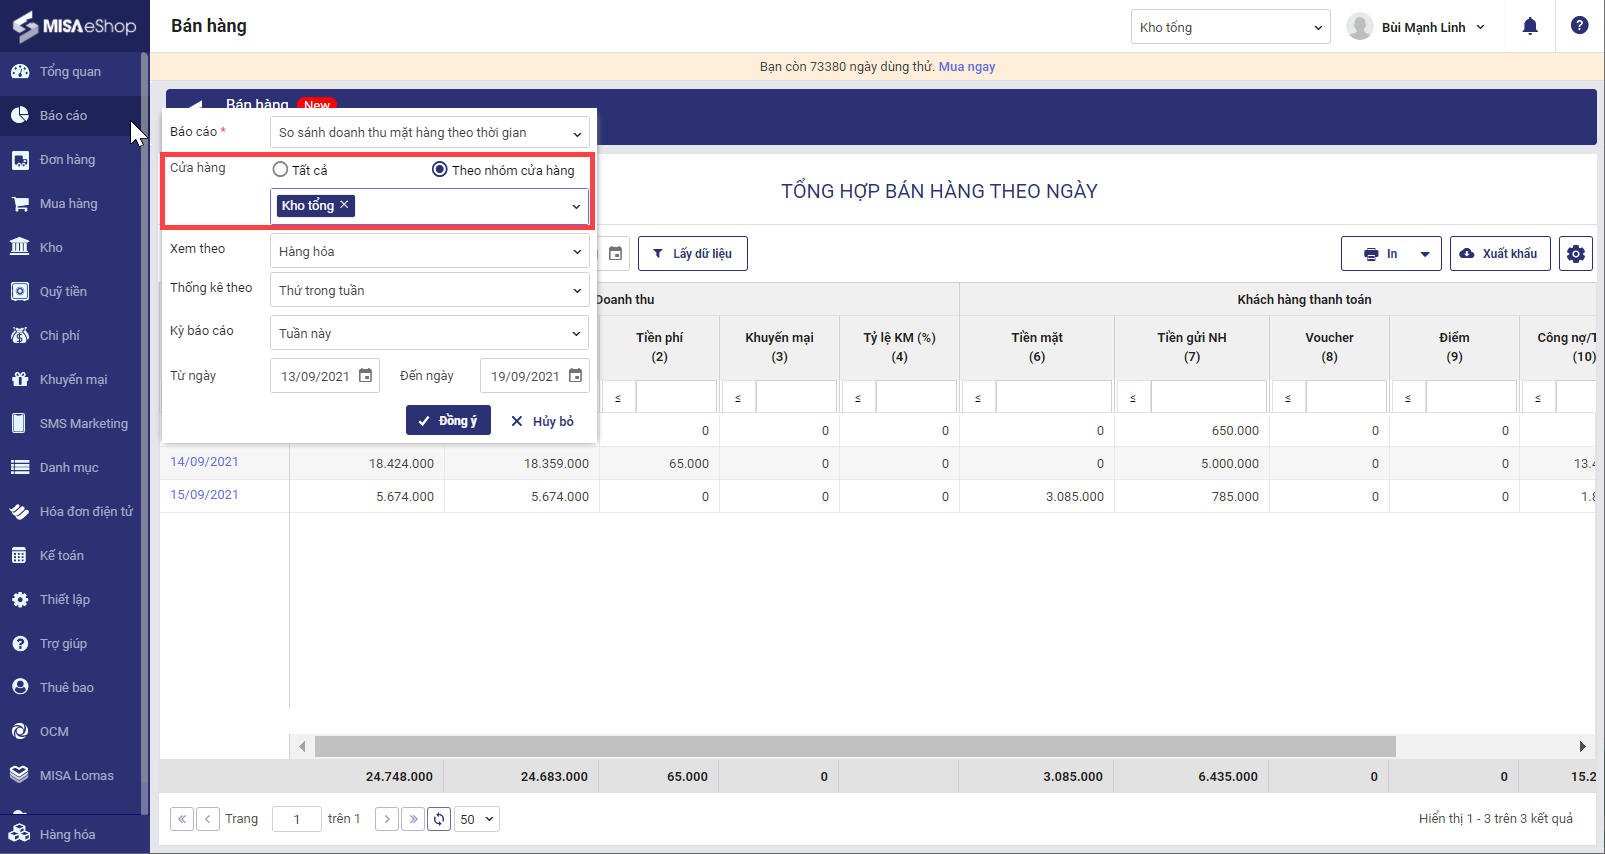Expand the Kỳ báo cáo dropdown
This screenshot has width=1605, height=854.
tap(429, 334)
